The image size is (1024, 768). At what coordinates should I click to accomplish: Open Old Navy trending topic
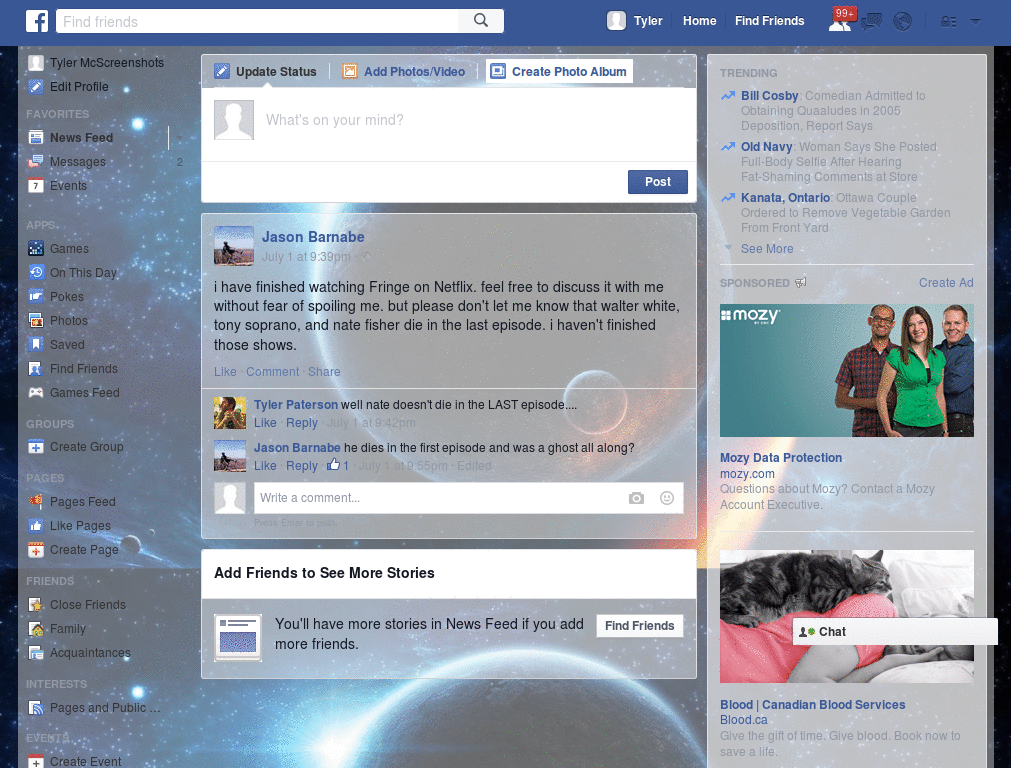click(766, 147)
